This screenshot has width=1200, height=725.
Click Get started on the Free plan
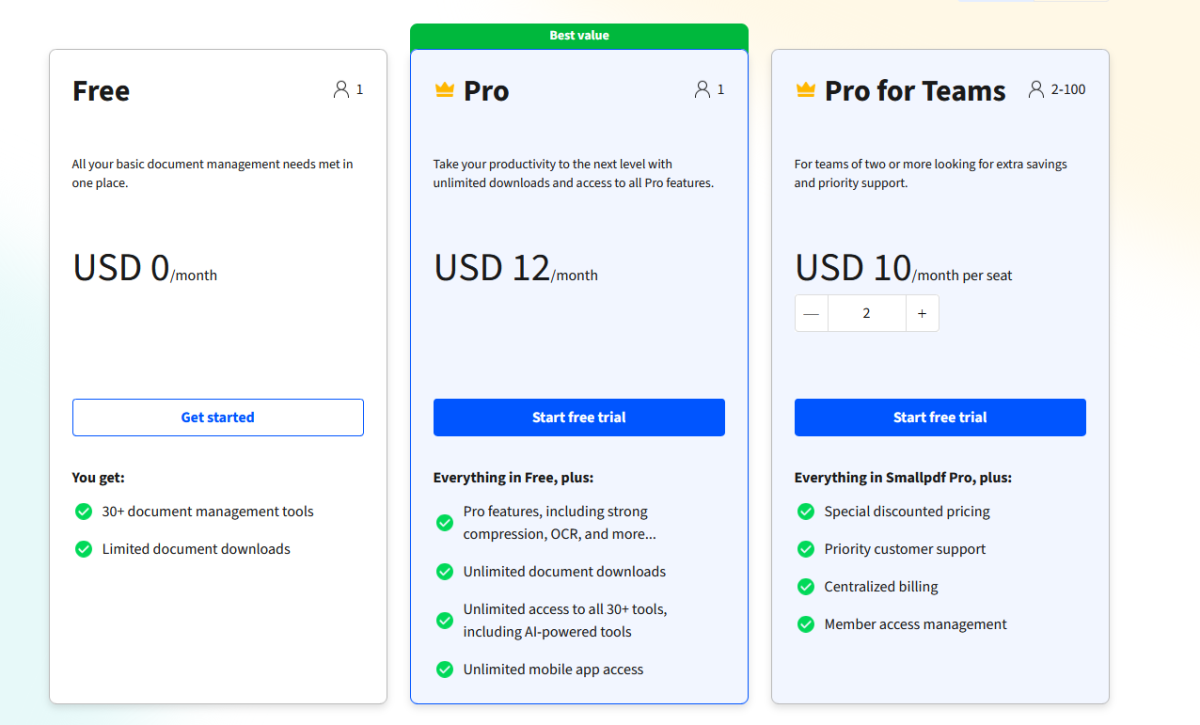point(217,417)
